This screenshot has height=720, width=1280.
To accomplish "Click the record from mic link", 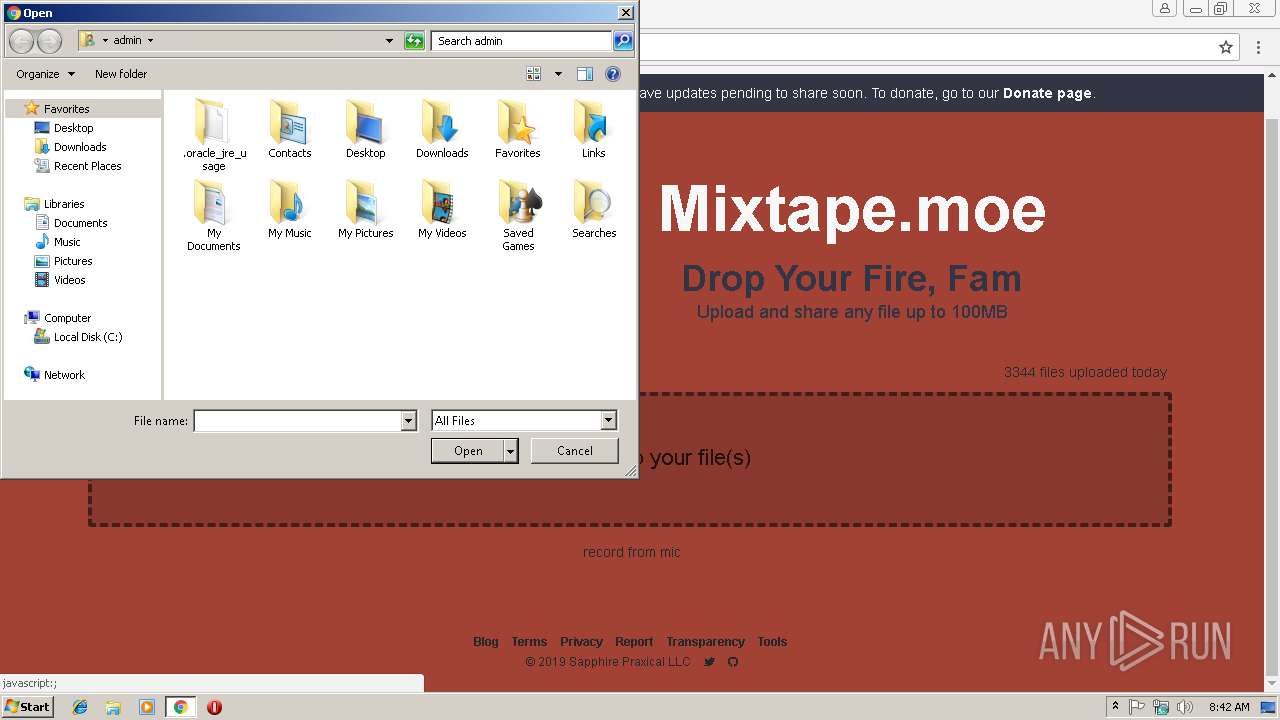I will tap(632, 552).
